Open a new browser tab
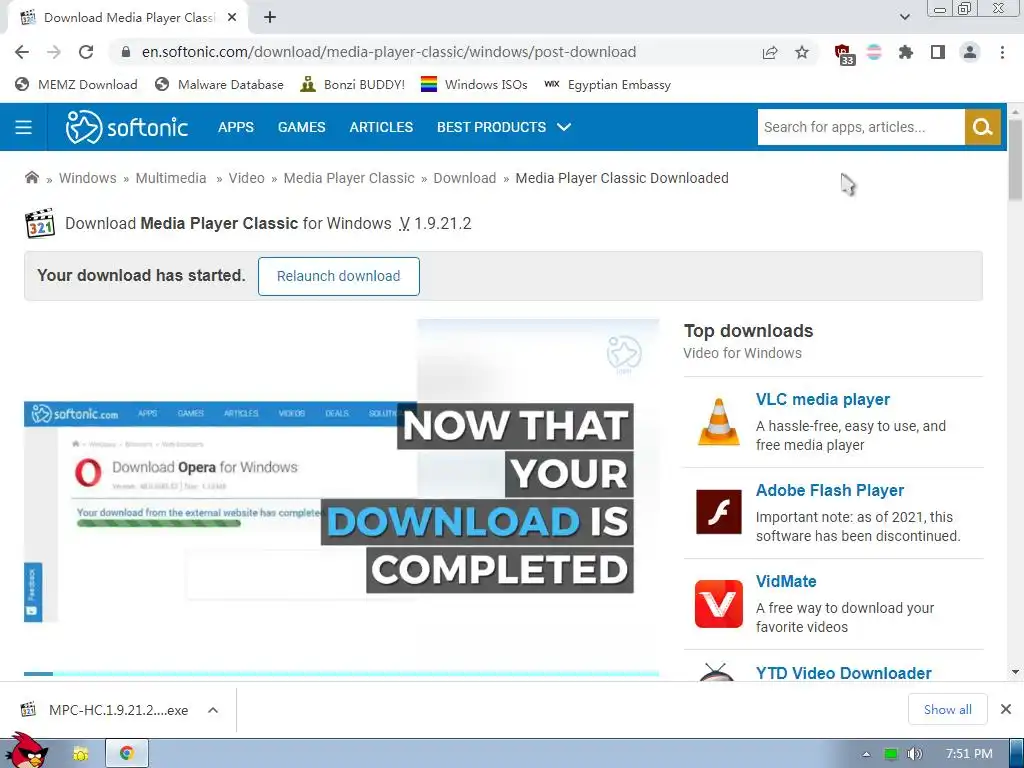 pos(270,18)
